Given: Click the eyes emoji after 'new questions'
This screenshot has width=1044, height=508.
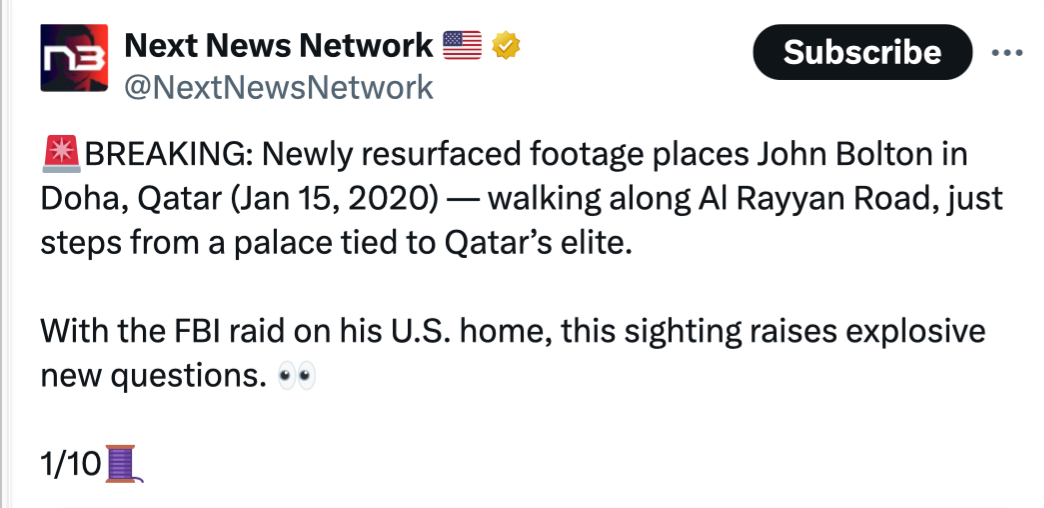Looking at the screenshot, I should click(x=296, y=377).
